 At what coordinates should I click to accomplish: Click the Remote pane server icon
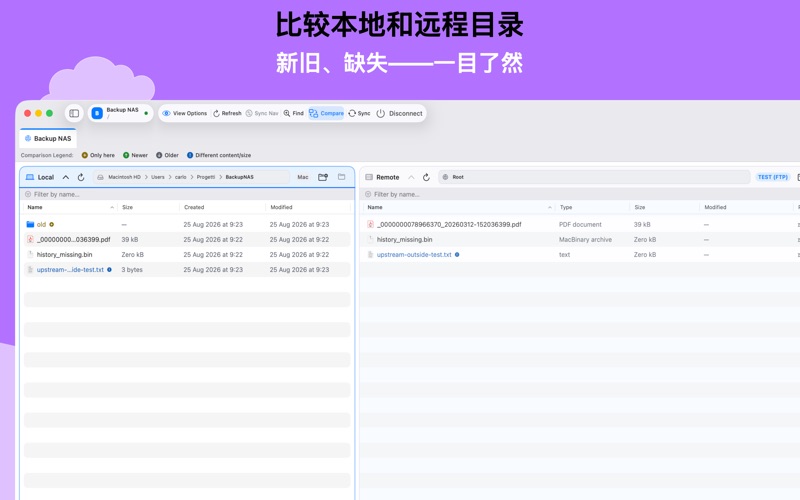(369, 177)
